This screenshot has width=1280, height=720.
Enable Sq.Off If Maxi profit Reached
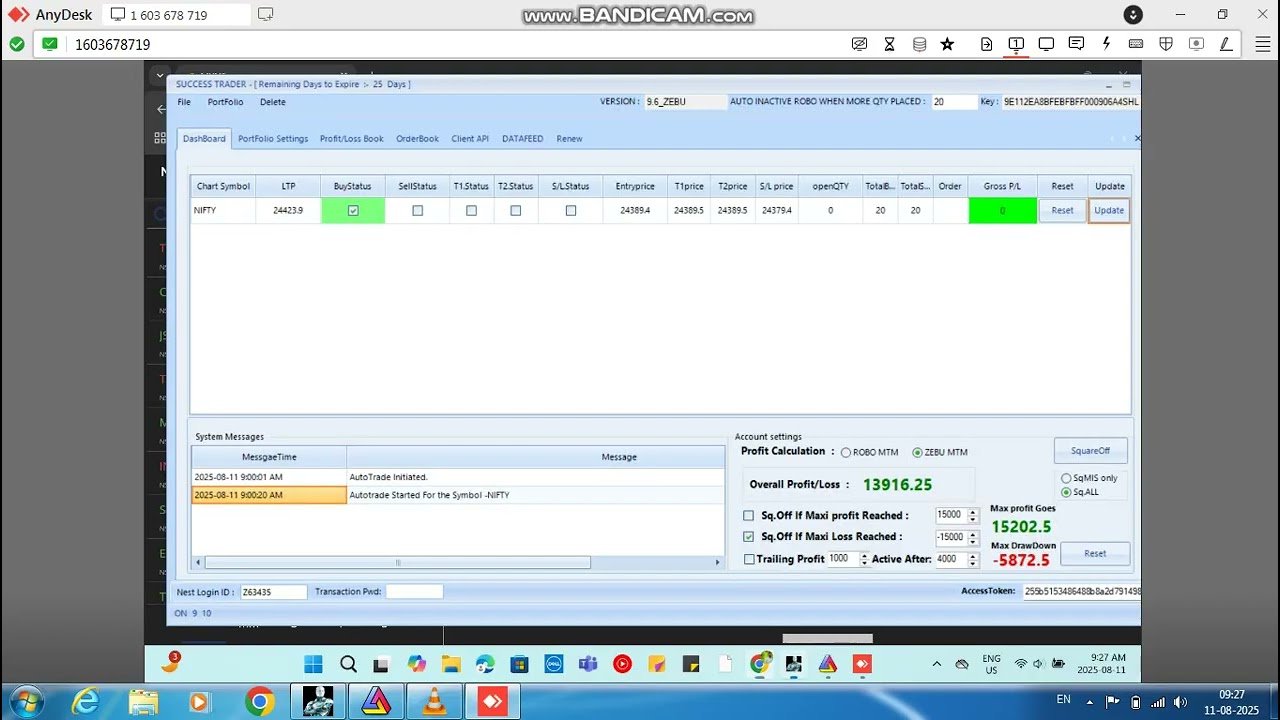tap(748, 515)
